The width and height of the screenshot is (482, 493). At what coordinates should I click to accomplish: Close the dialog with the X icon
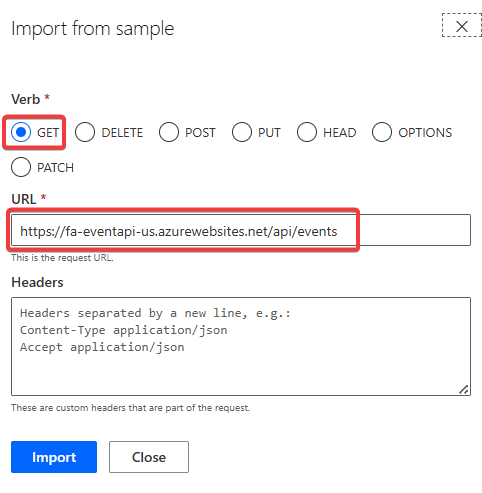[x=462, y=26]
